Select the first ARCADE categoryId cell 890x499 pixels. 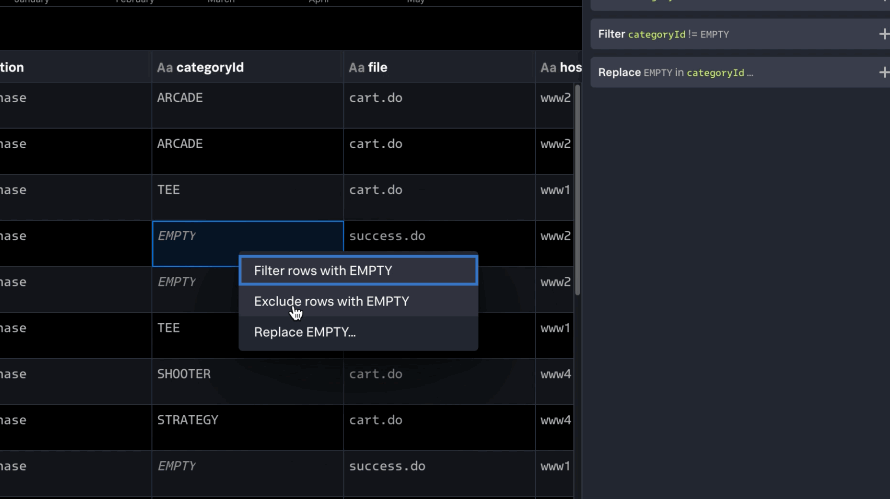pos(180,98)
